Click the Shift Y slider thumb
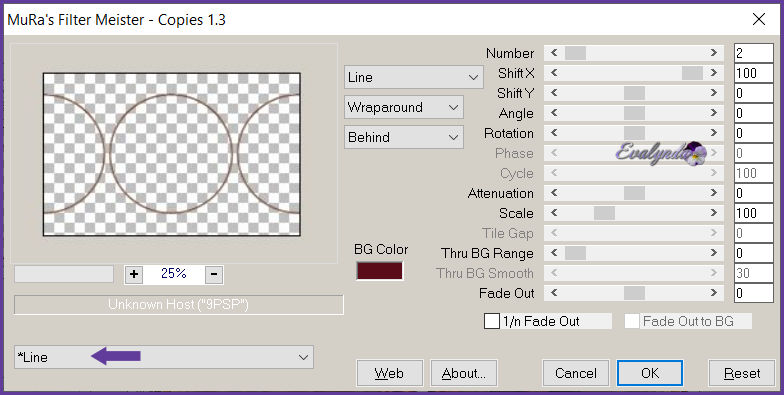 point(634,93)
